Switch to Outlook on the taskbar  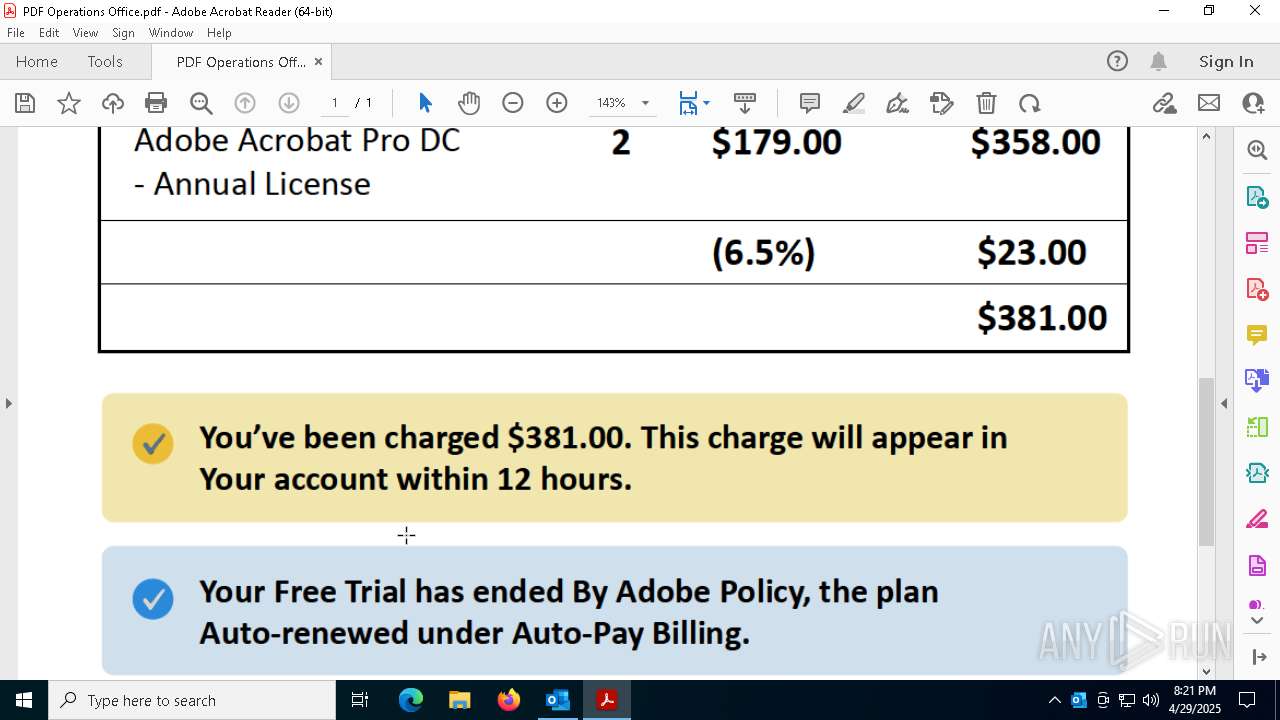557,700
